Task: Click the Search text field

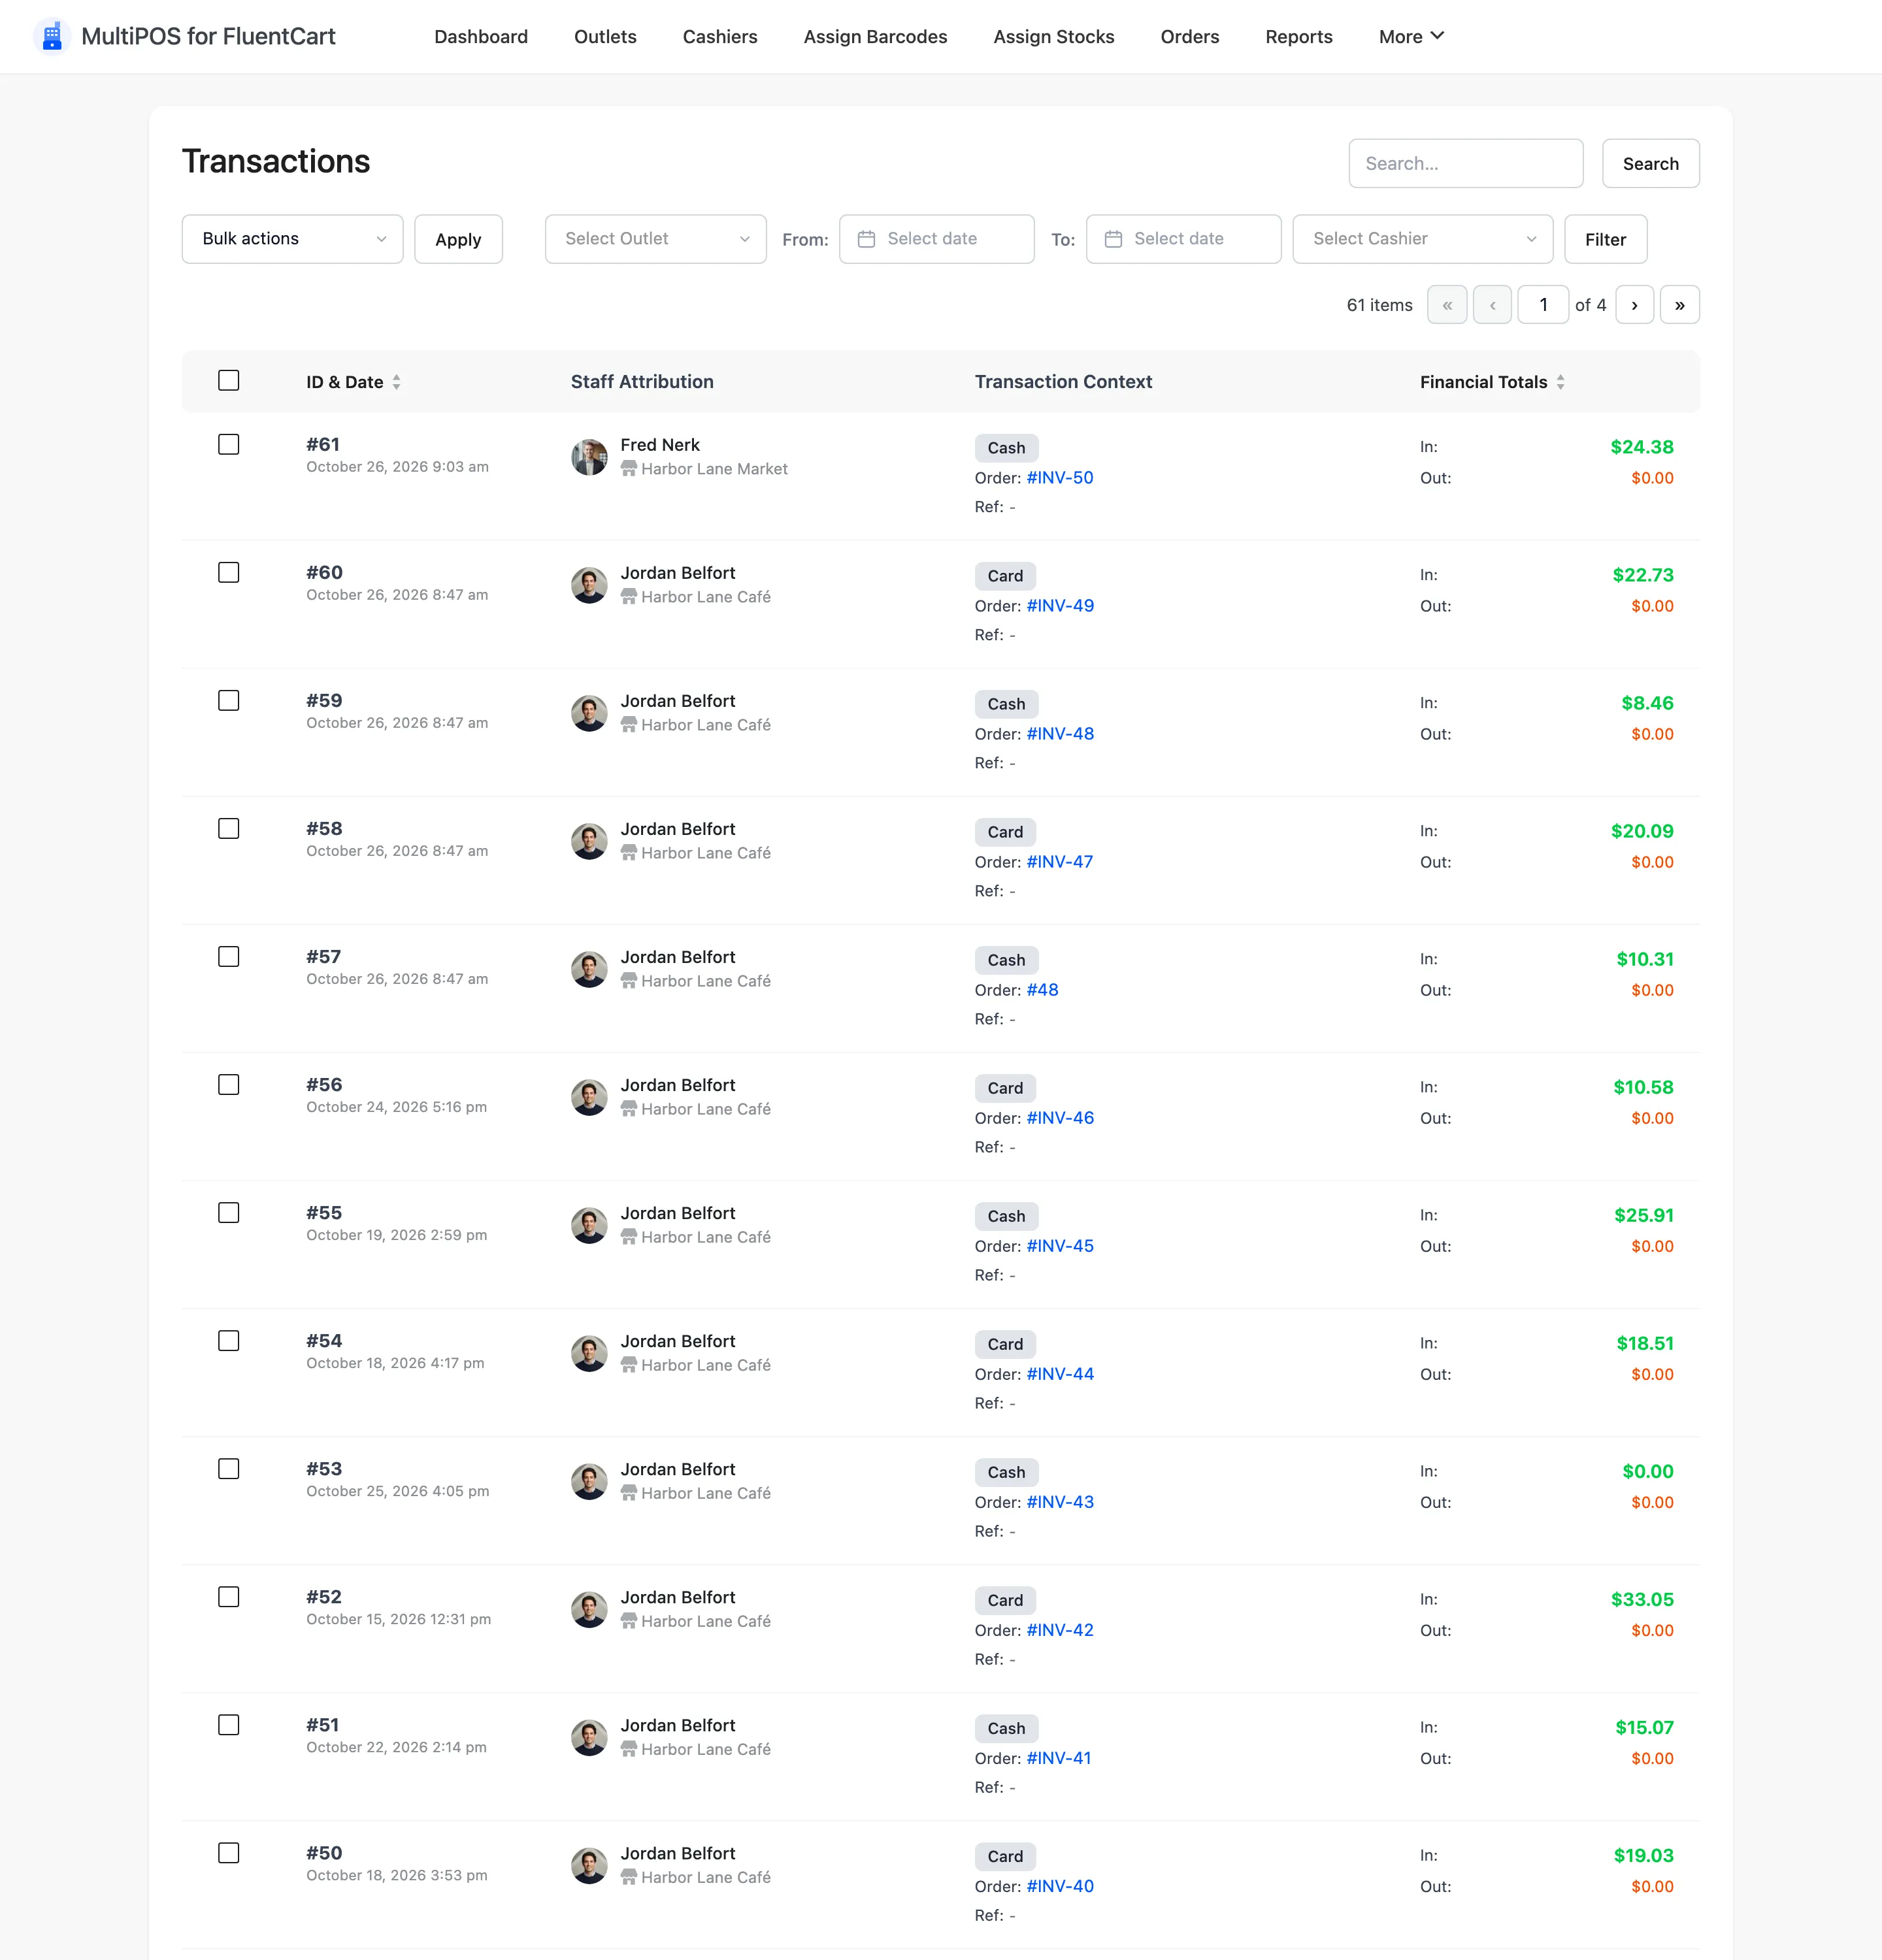Action: pyautogui.click(x=1465, y=163)
